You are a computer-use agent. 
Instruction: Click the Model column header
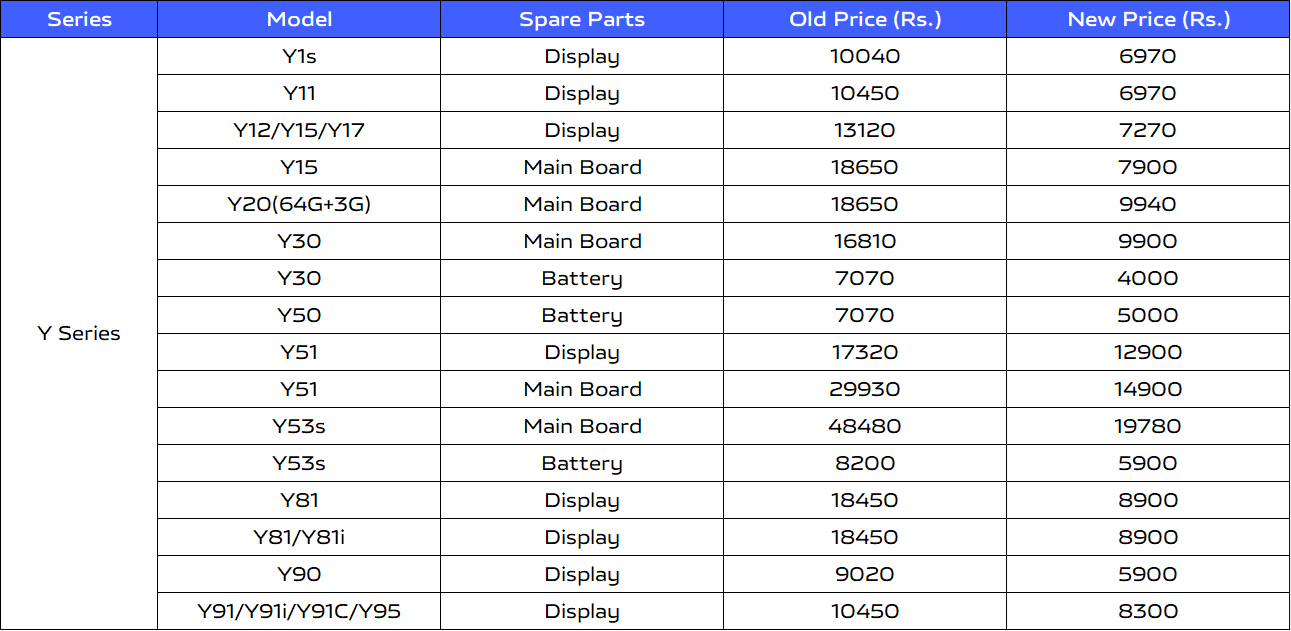[299, 19]
